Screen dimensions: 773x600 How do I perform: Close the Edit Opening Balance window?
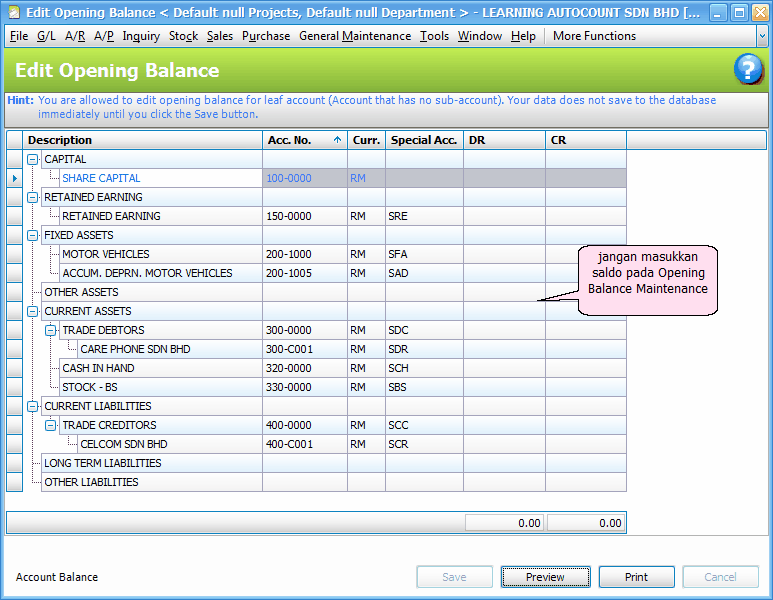[758, 13]
